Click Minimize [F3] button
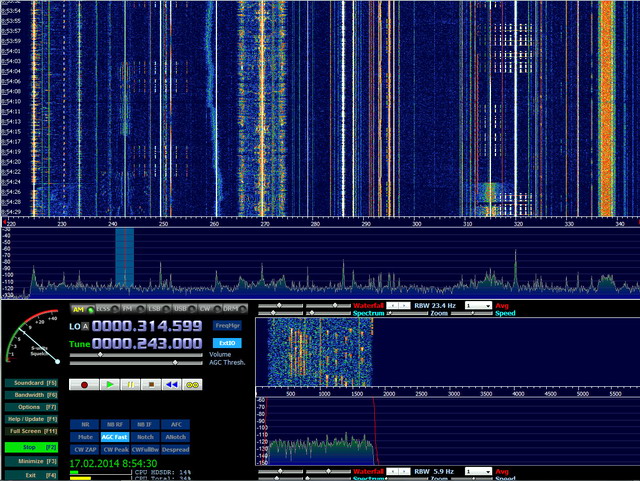 pos(31,461)
